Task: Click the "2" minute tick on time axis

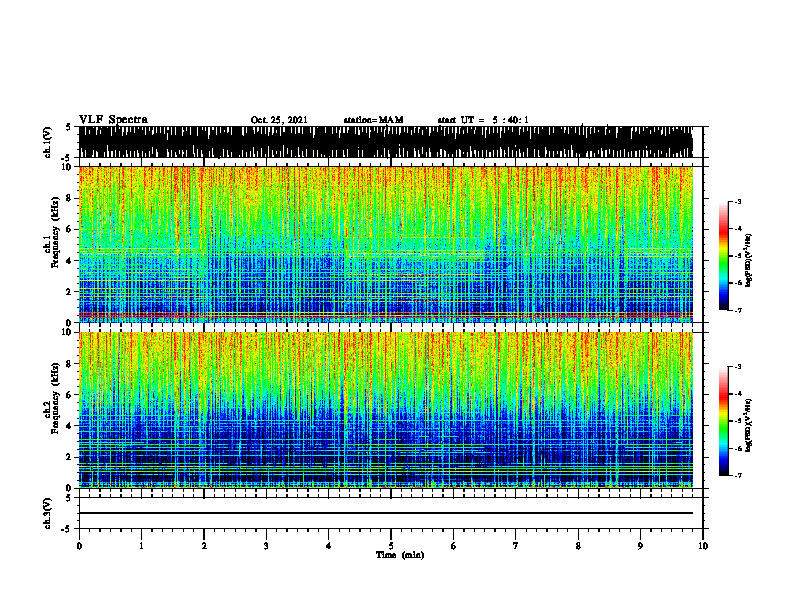Action: 204,546
